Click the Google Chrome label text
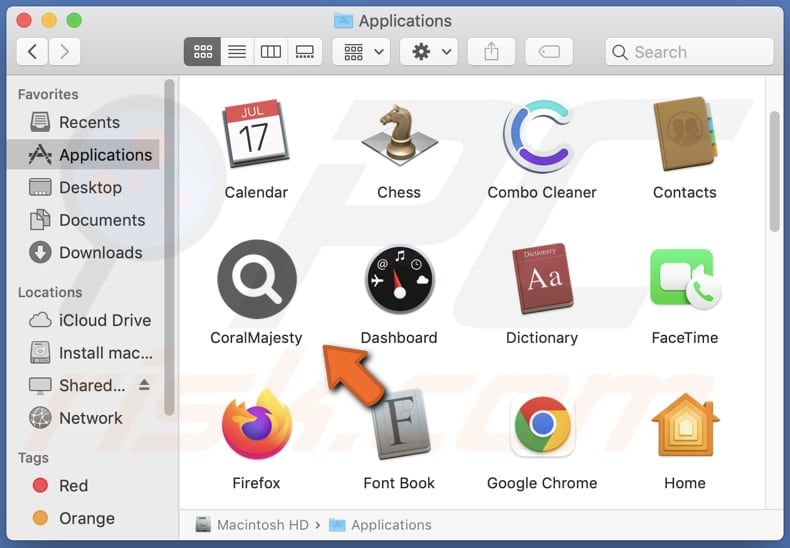 point(542,483)
